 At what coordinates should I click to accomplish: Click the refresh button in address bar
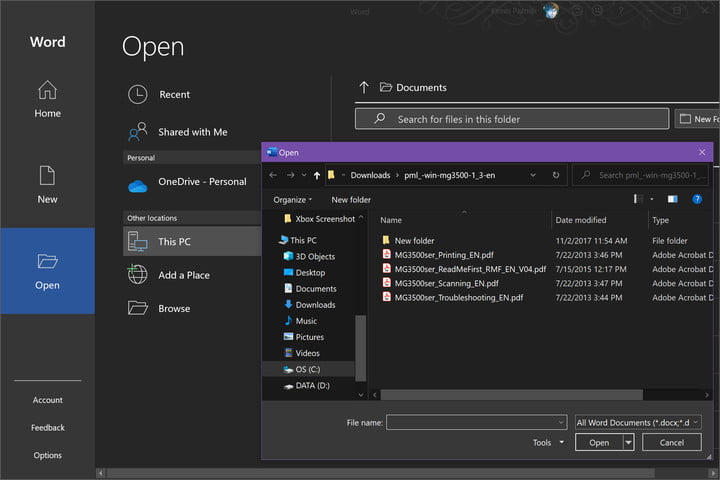[556, 175]
